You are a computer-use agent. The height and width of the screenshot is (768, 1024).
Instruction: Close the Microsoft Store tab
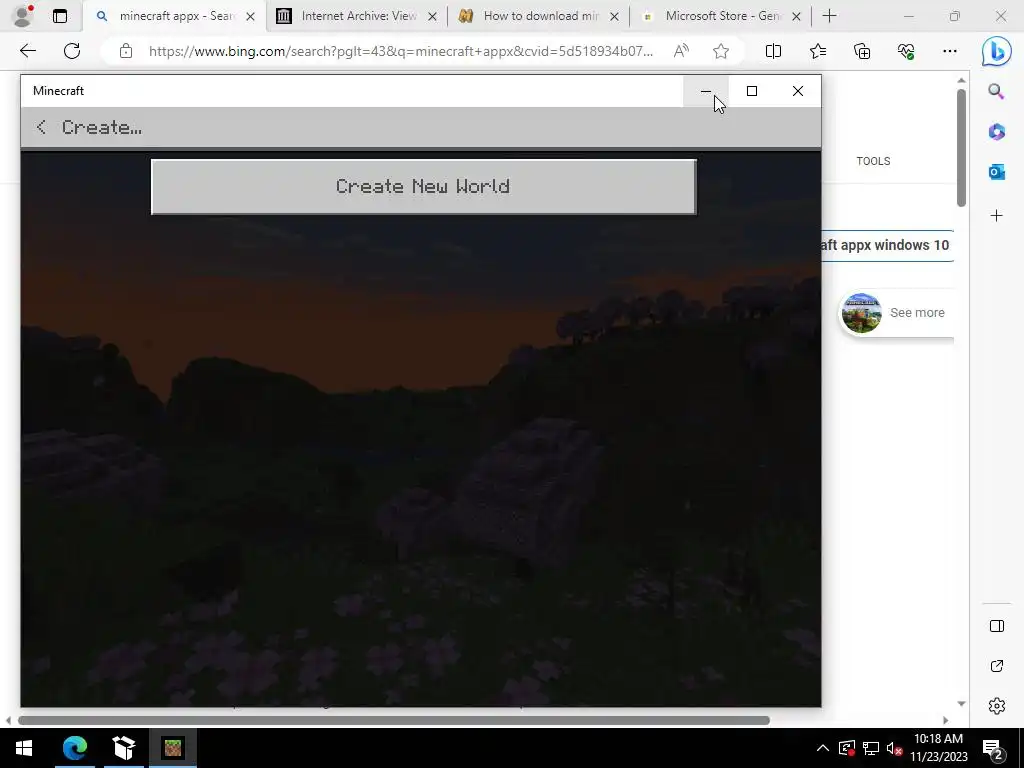(796, 17)
